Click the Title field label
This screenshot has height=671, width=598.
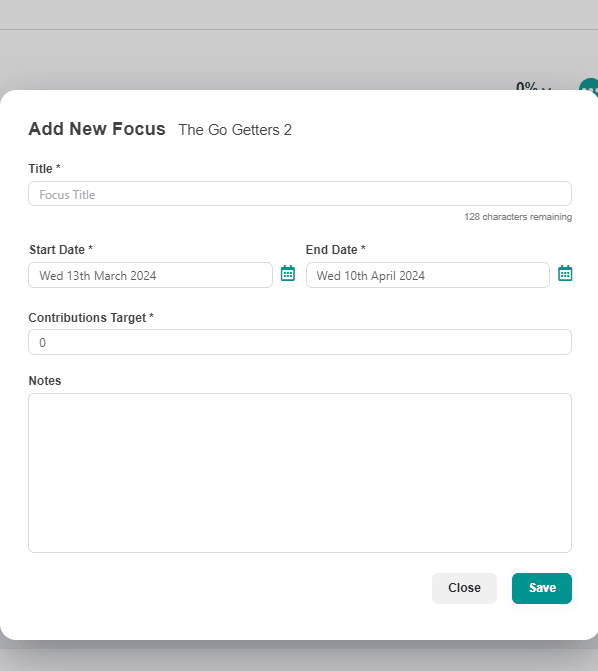click(45, 169)
